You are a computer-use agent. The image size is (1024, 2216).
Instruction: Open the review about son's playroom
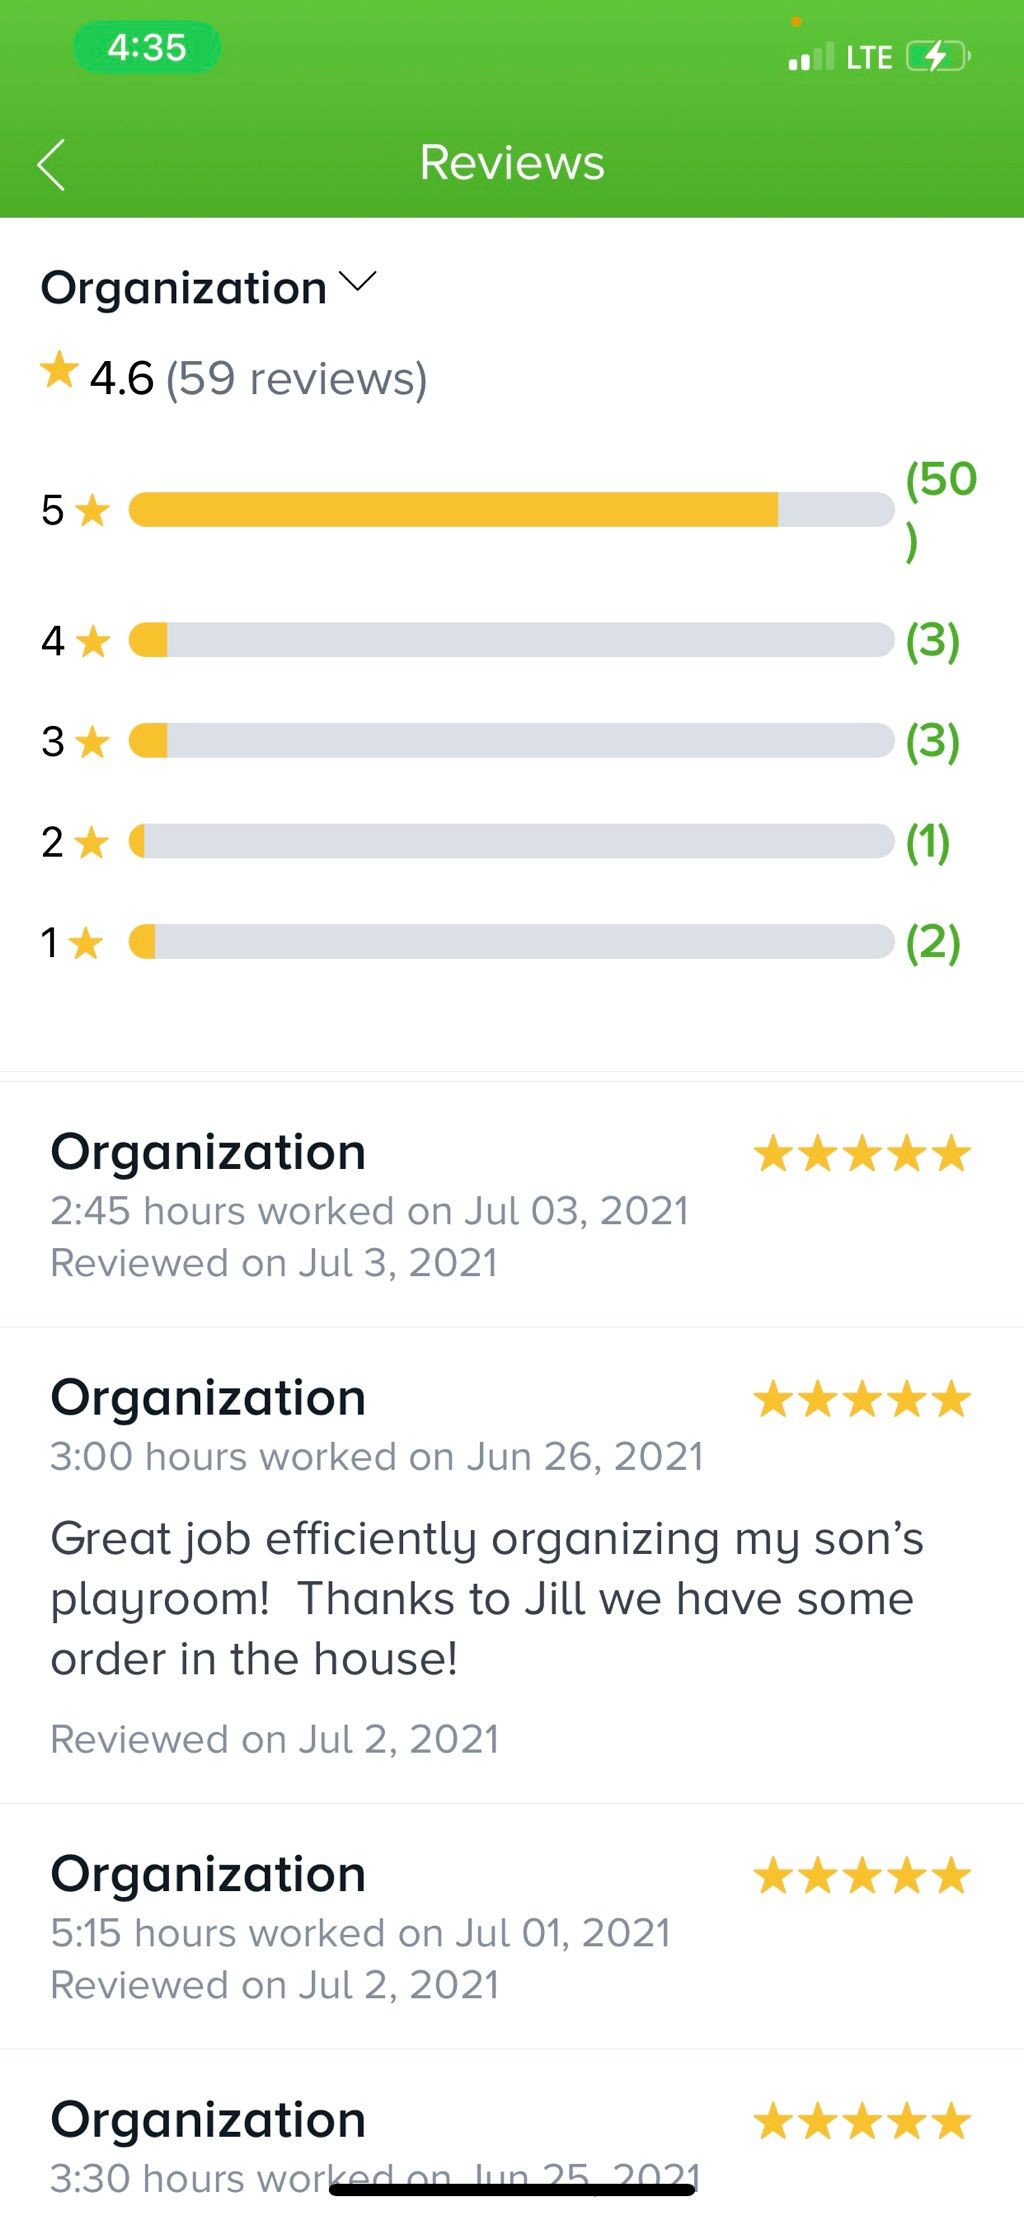[512, 1566]
